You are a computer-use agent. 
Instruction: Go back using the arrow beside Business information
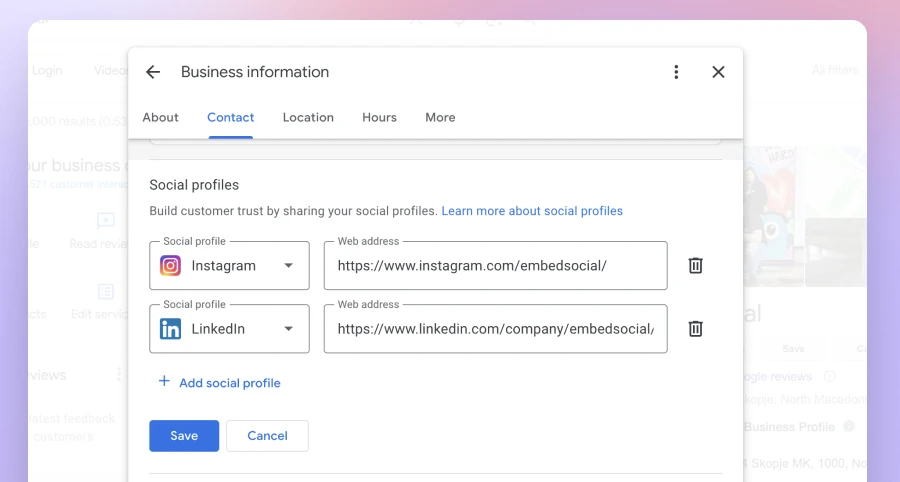153,72
